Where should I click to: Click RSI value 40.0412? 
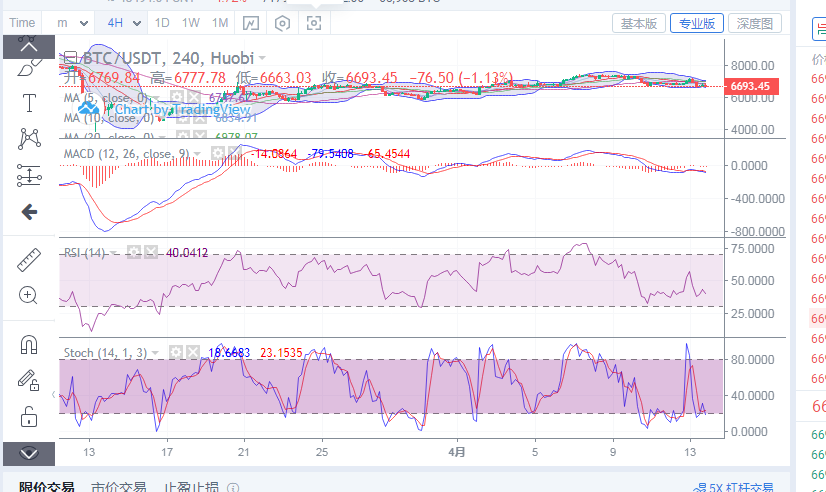click(x=187, y=253)
